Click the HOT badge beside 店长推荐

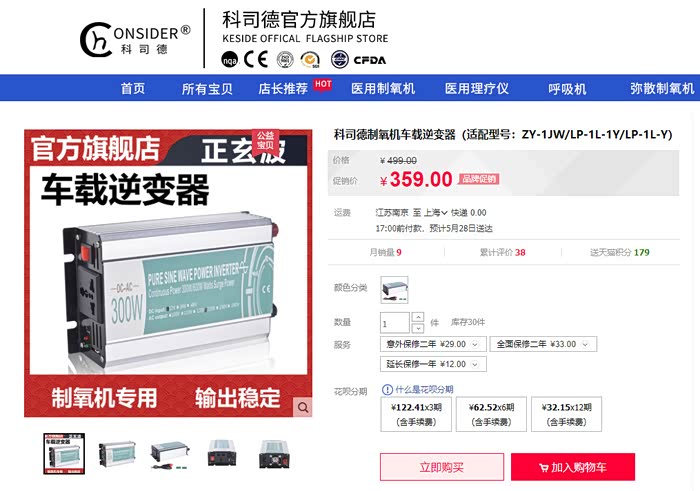tap(323, 84)
